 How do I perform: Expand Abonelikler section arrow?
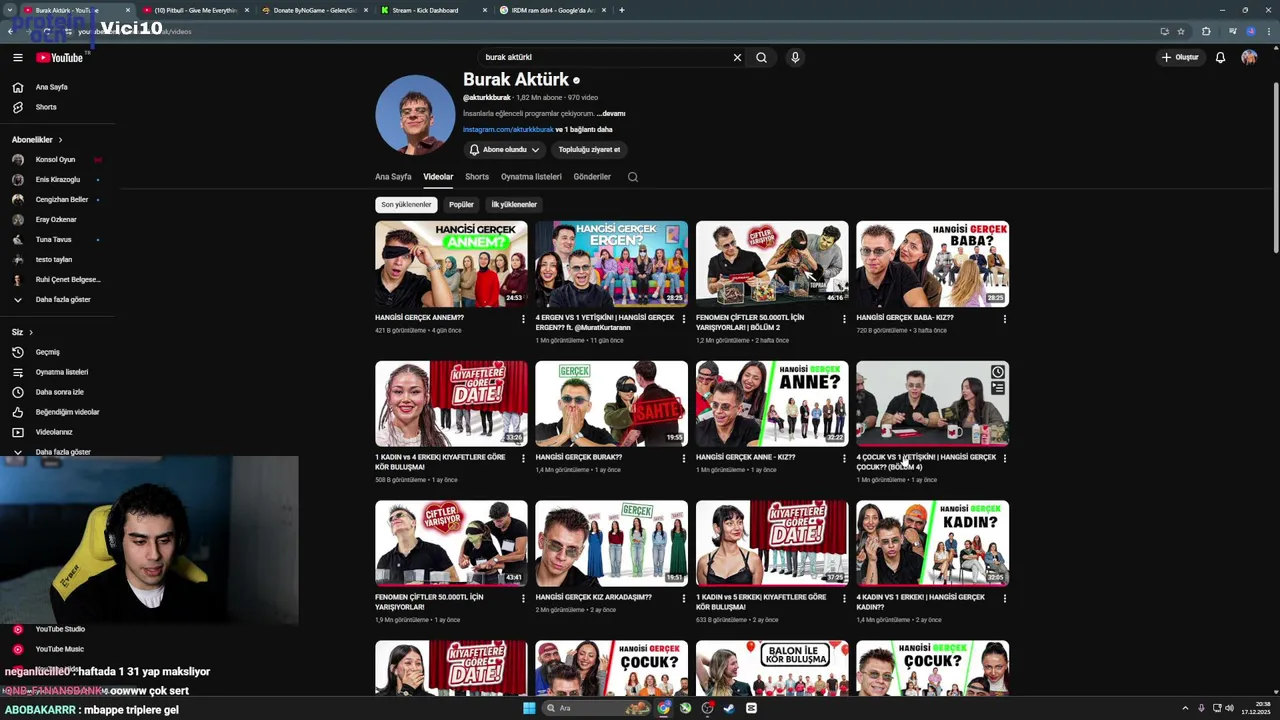(60, 140)
